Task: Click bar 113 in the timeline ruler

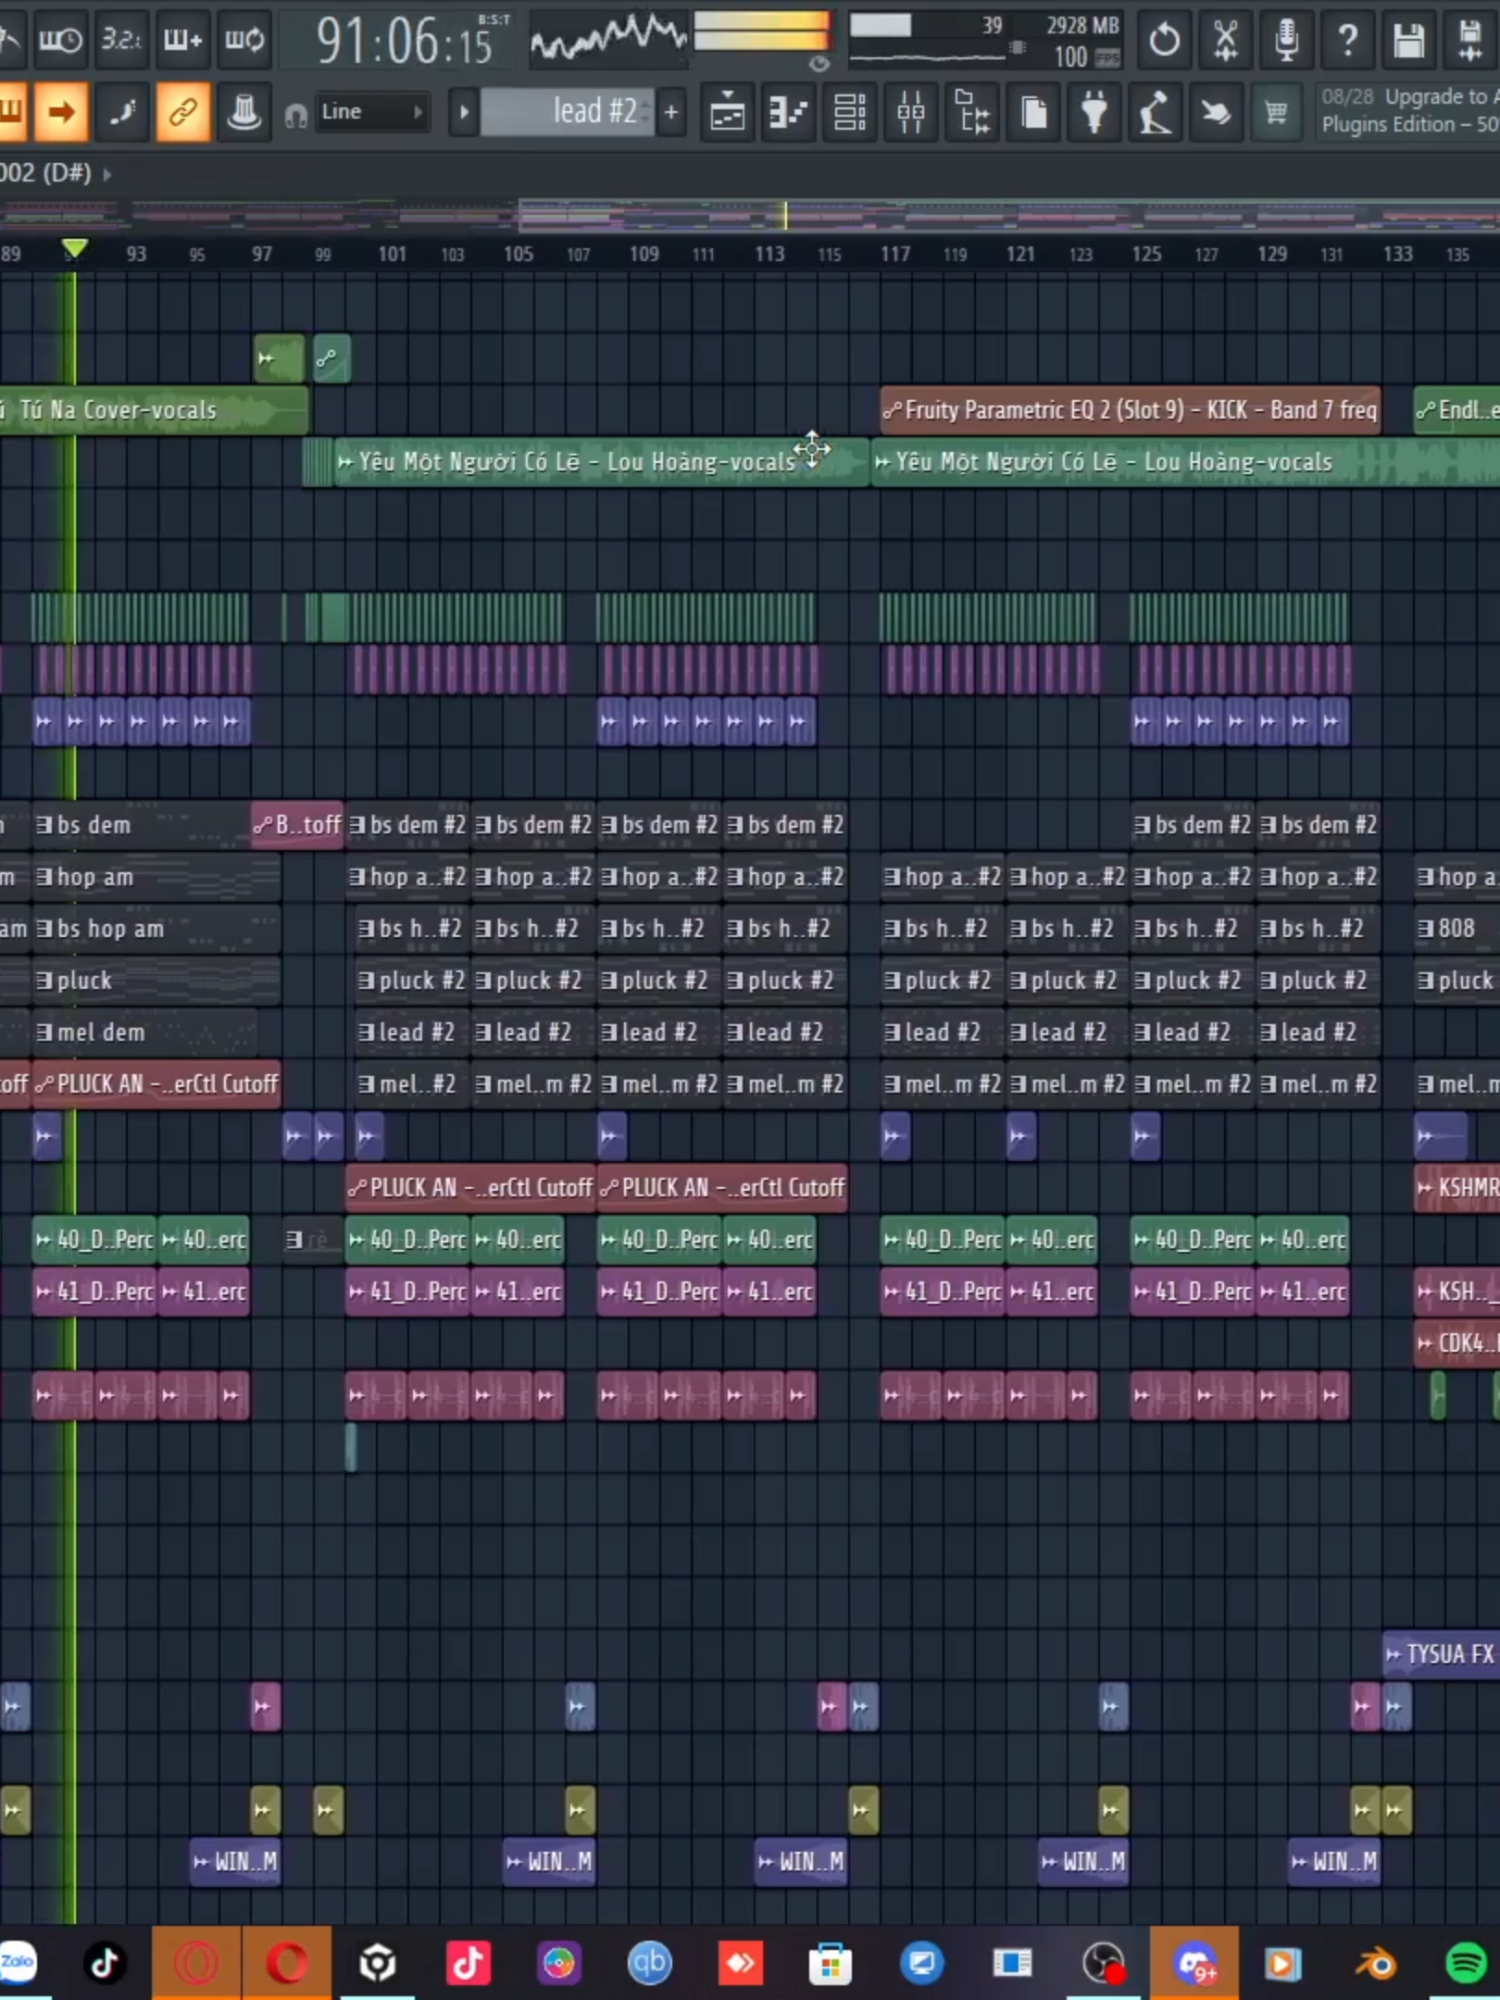Action: pyautogui.click(x=769, y=254)
